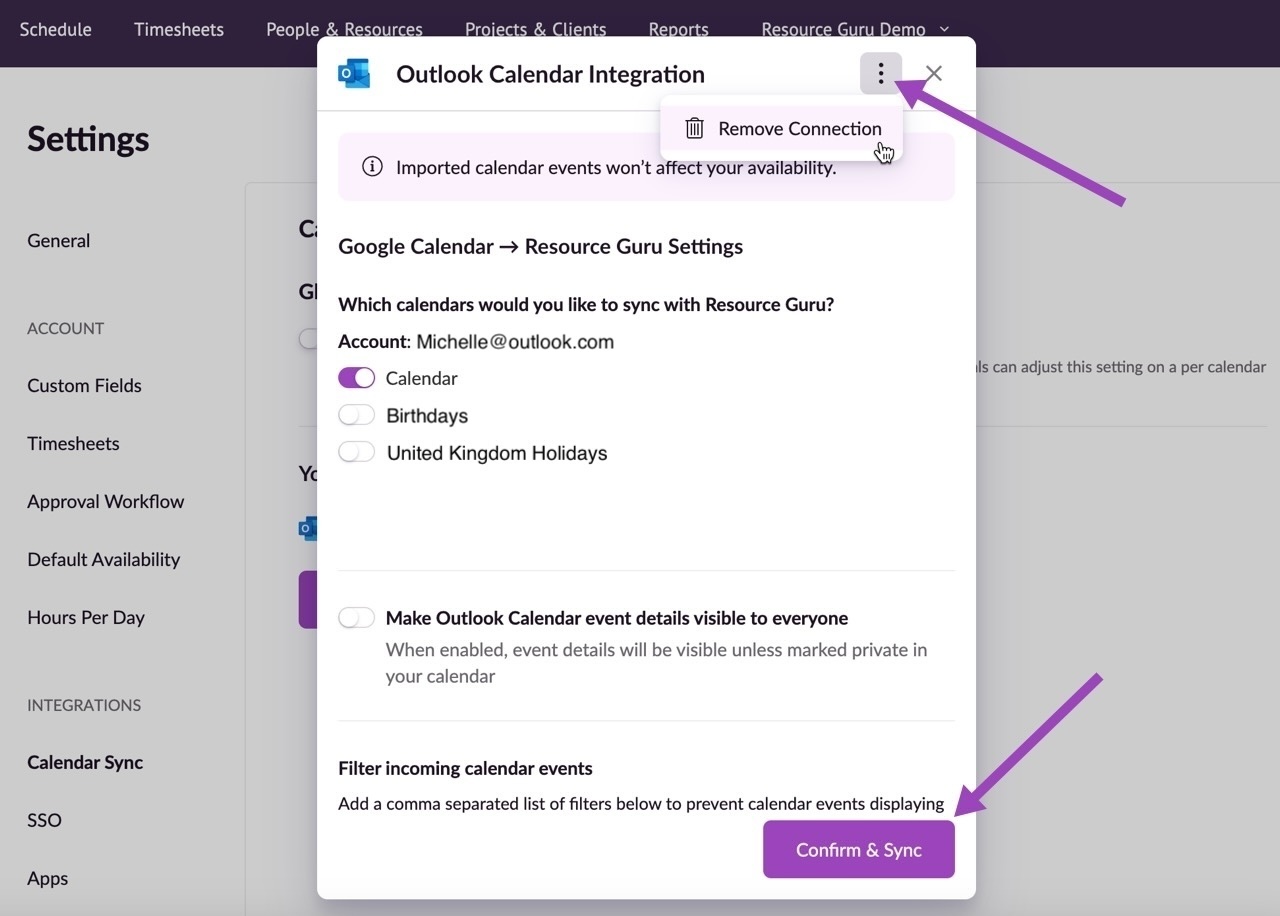
Task: Open the Resource Guru Demo account dropdown
Action: (855, 29)
